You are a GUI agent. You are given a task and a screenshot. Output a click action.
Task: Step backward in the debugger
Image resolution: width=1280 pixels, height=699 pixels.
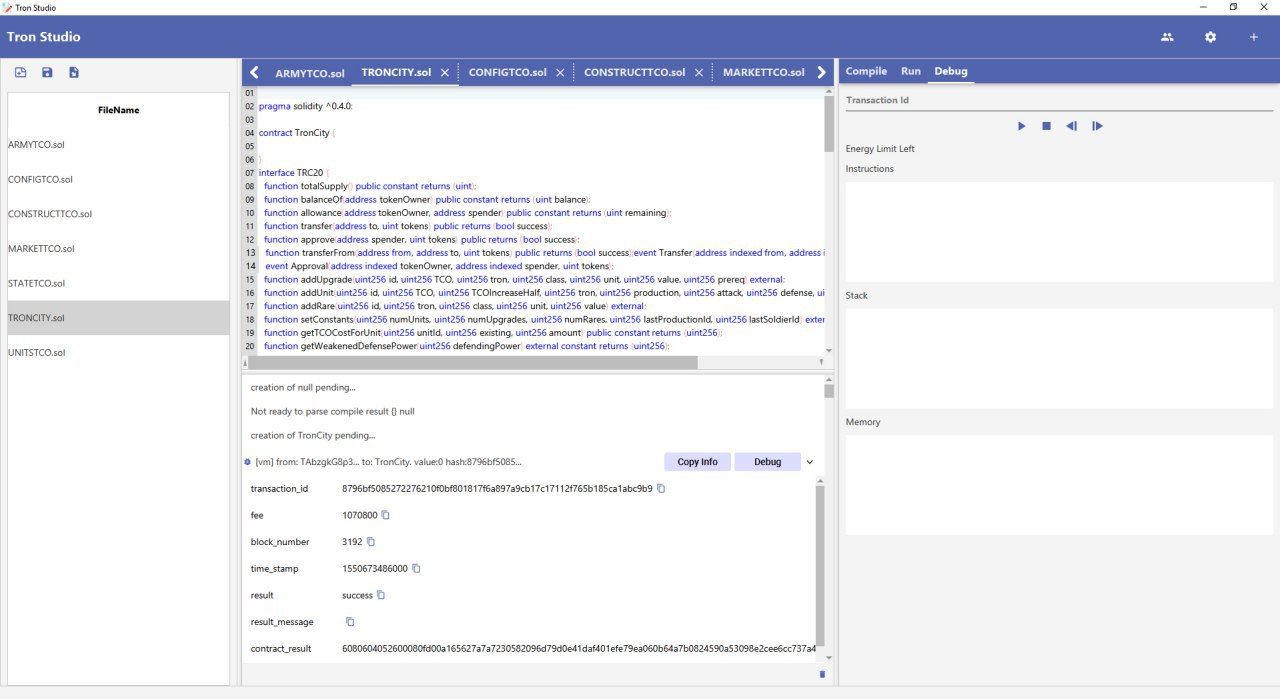click(x=1072, y=126)
